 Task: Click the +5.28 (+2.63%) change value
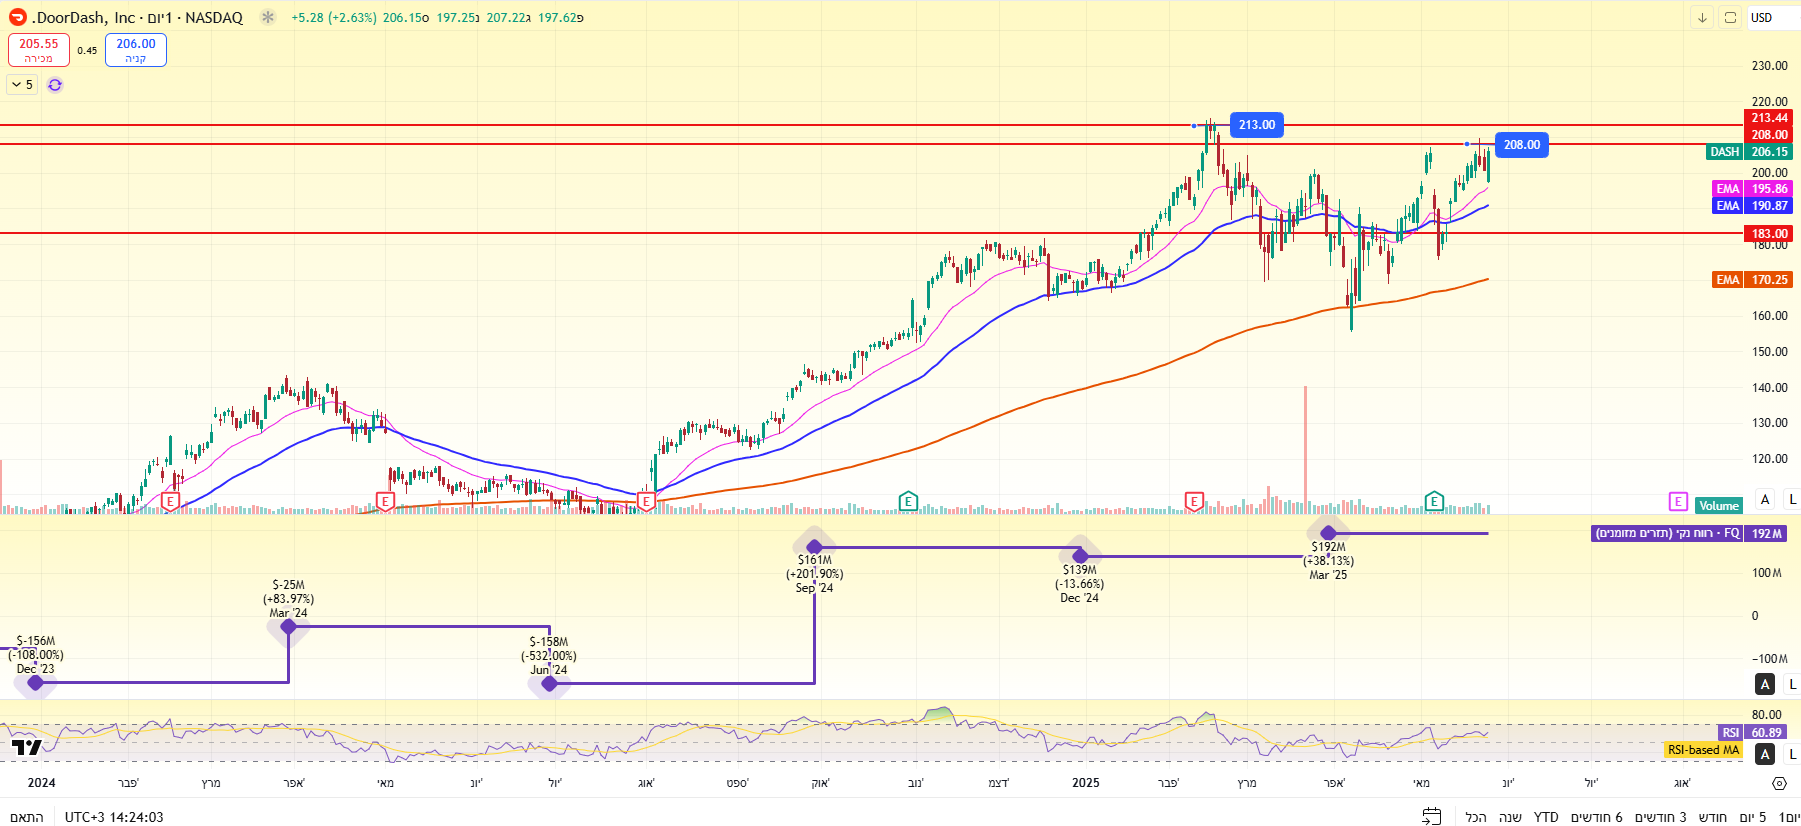pyautogui.click(x=334, y=18)
